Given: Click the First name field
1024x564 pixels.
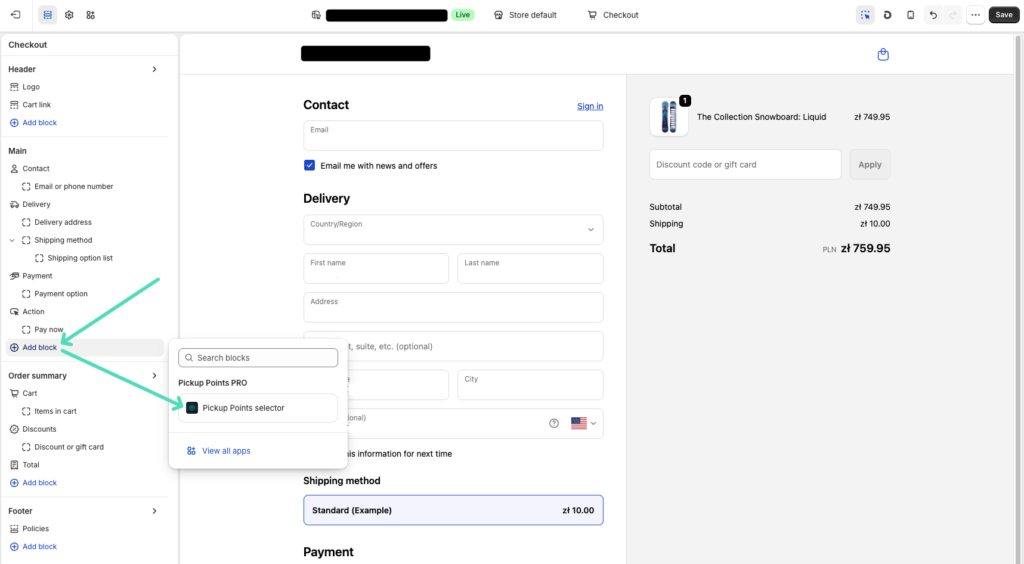Looking at the screenshot, I should 376,268.
